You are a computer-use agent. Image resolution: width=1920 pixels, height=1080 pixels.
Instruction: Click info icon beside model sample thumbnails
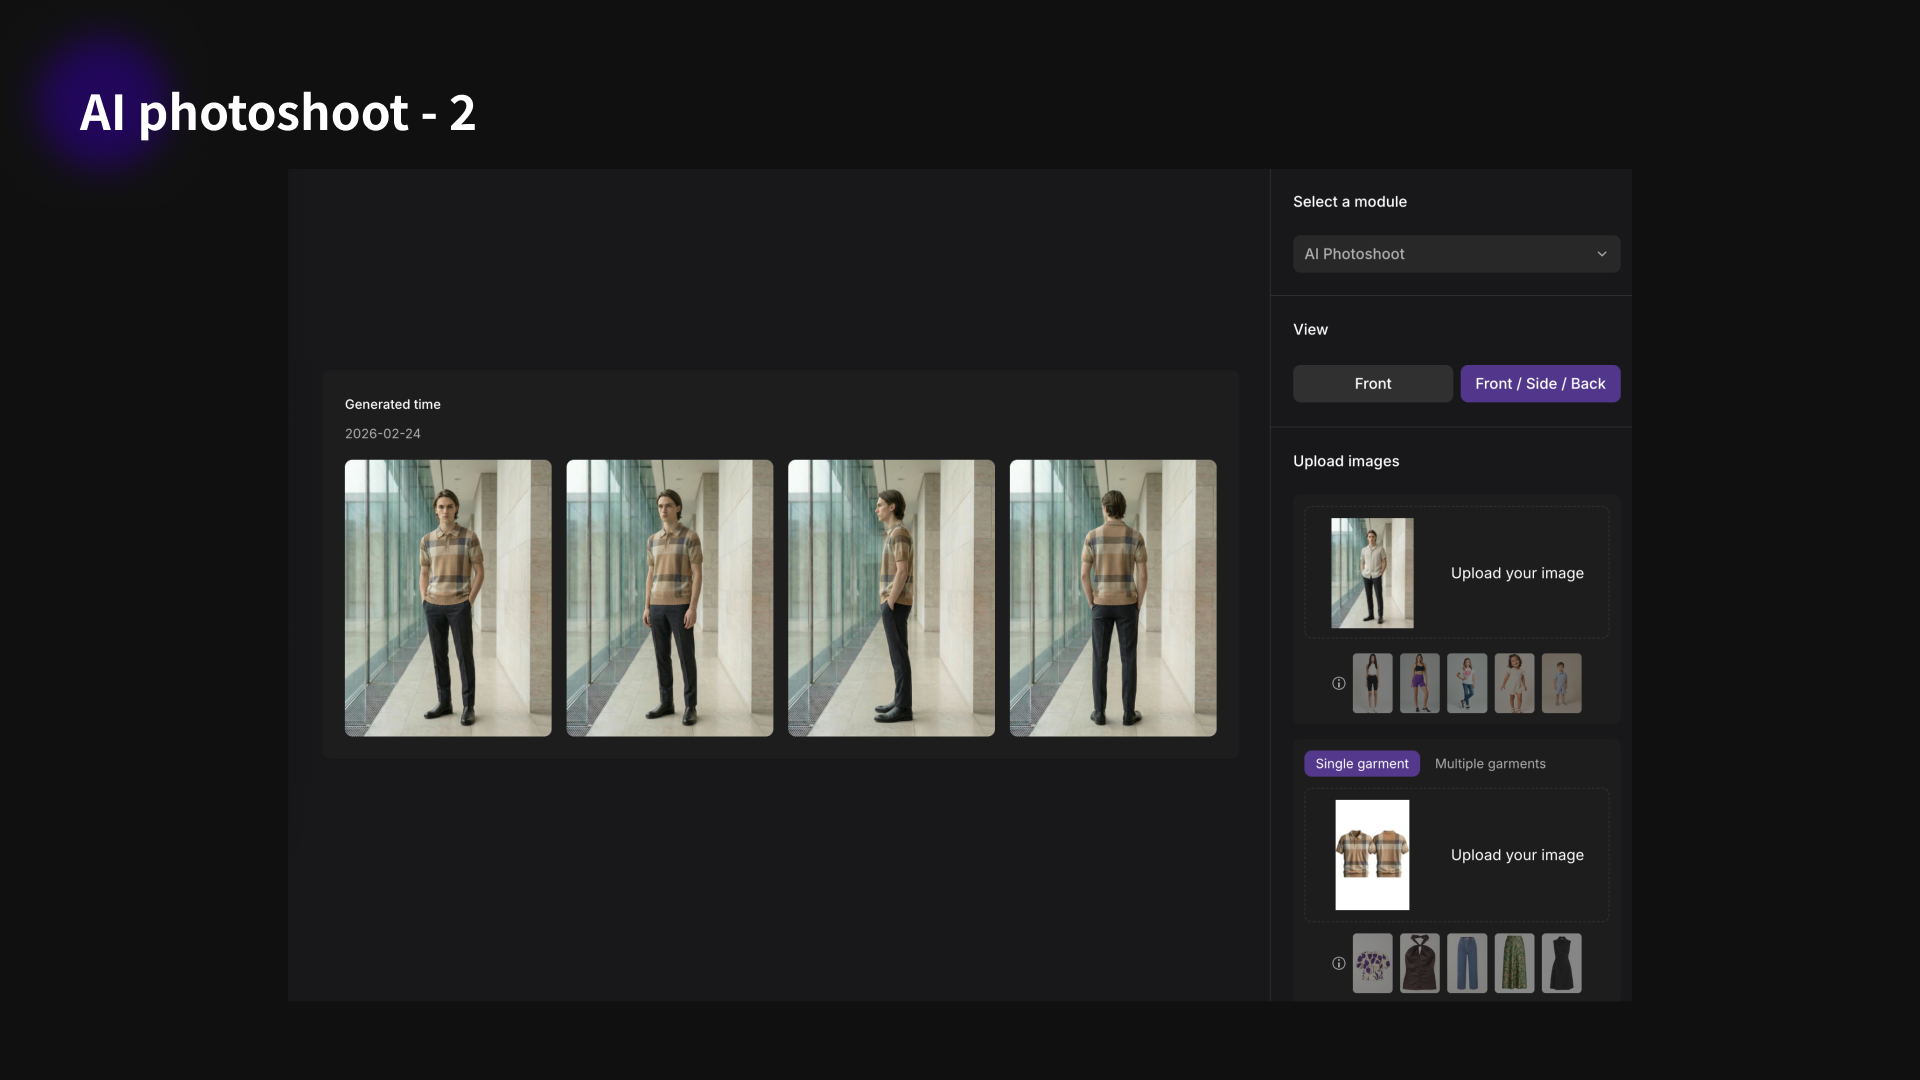tap(1338, 684)
